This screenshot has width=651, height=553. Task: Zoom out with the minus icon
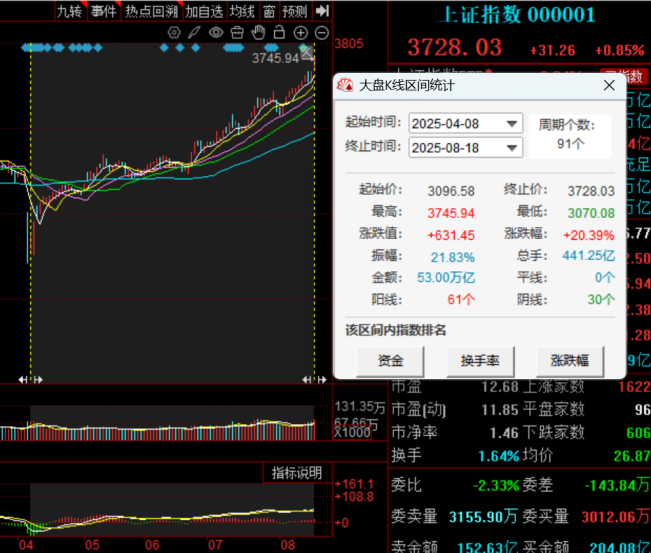tap(322, 33)
